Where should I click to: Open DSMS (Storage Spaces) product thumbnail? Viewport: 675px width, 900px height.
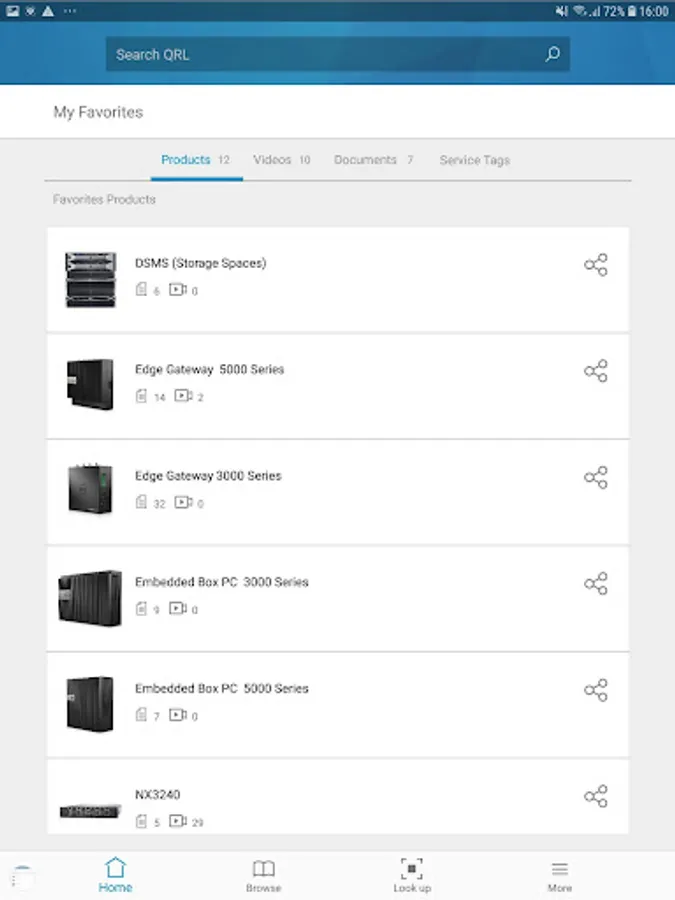coord(90,280)
